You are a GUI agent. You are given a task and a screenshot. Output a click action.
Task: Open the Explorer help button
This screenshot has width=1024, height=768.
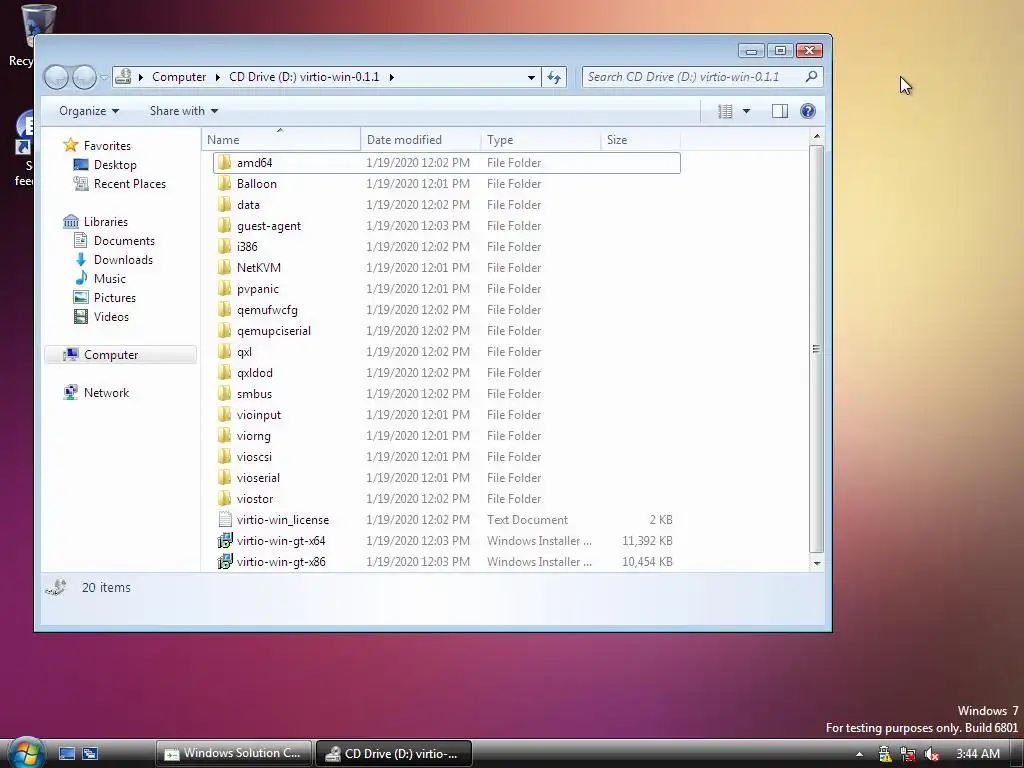(808, 111)
